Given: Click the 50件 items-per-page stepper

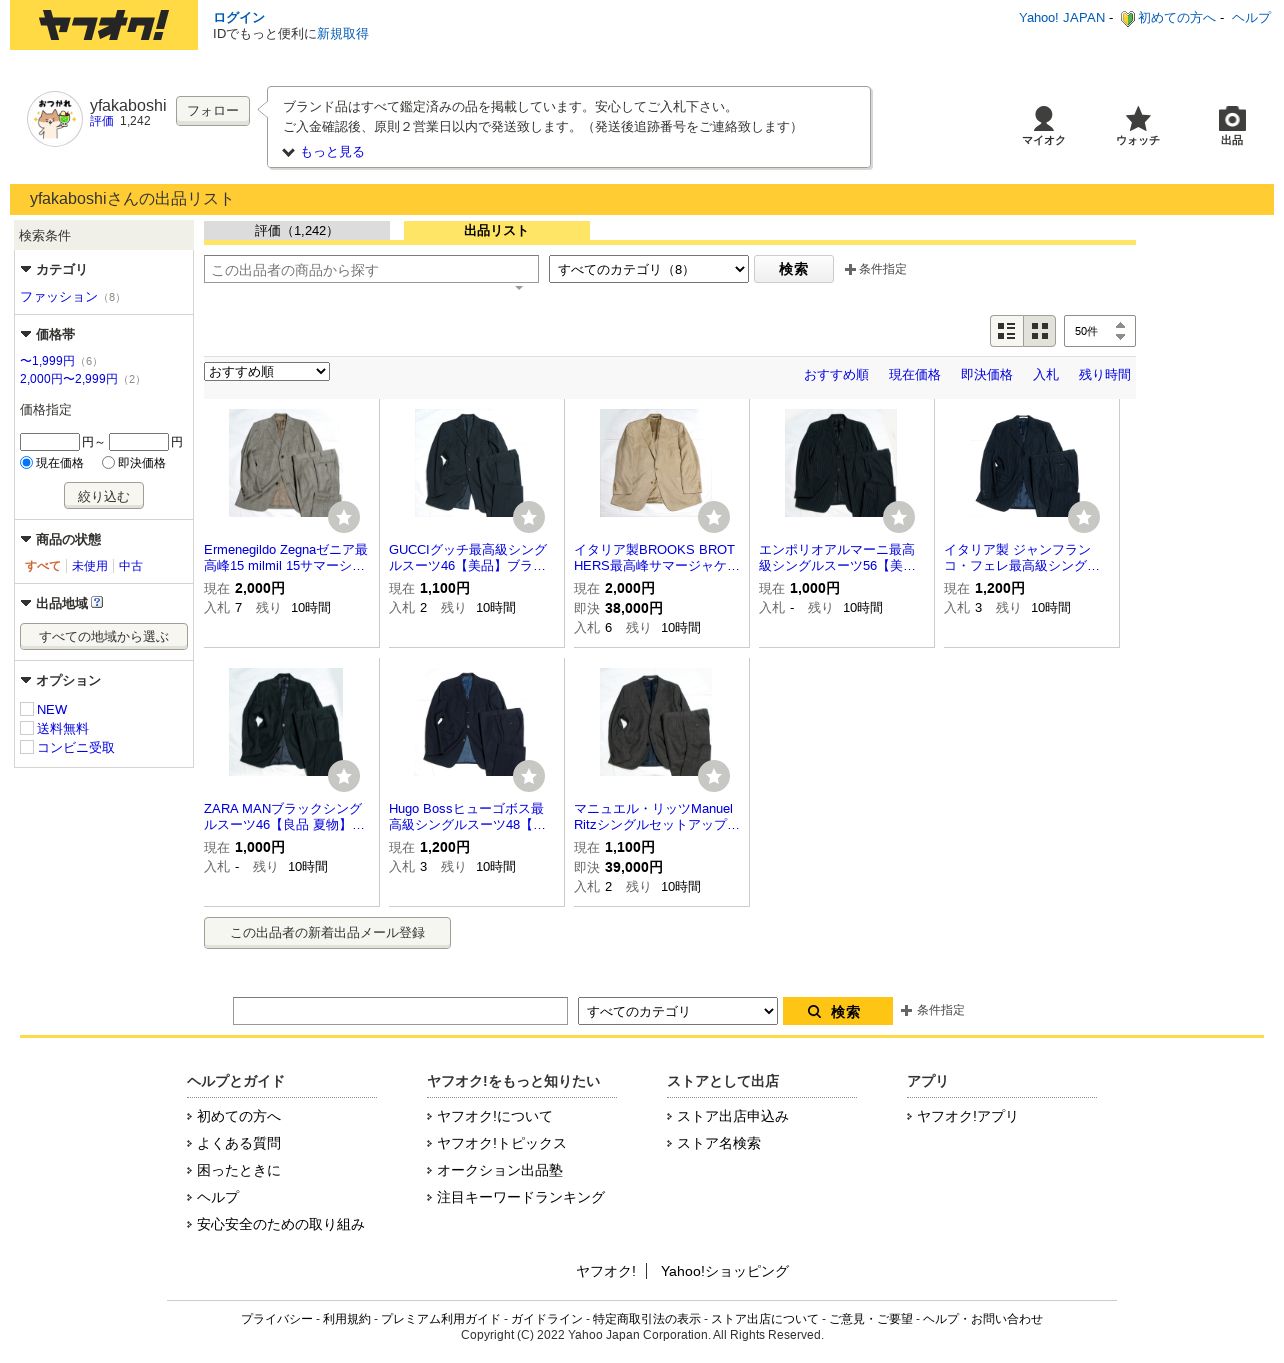Looking at the screenshot, I should pos(1100,331).
